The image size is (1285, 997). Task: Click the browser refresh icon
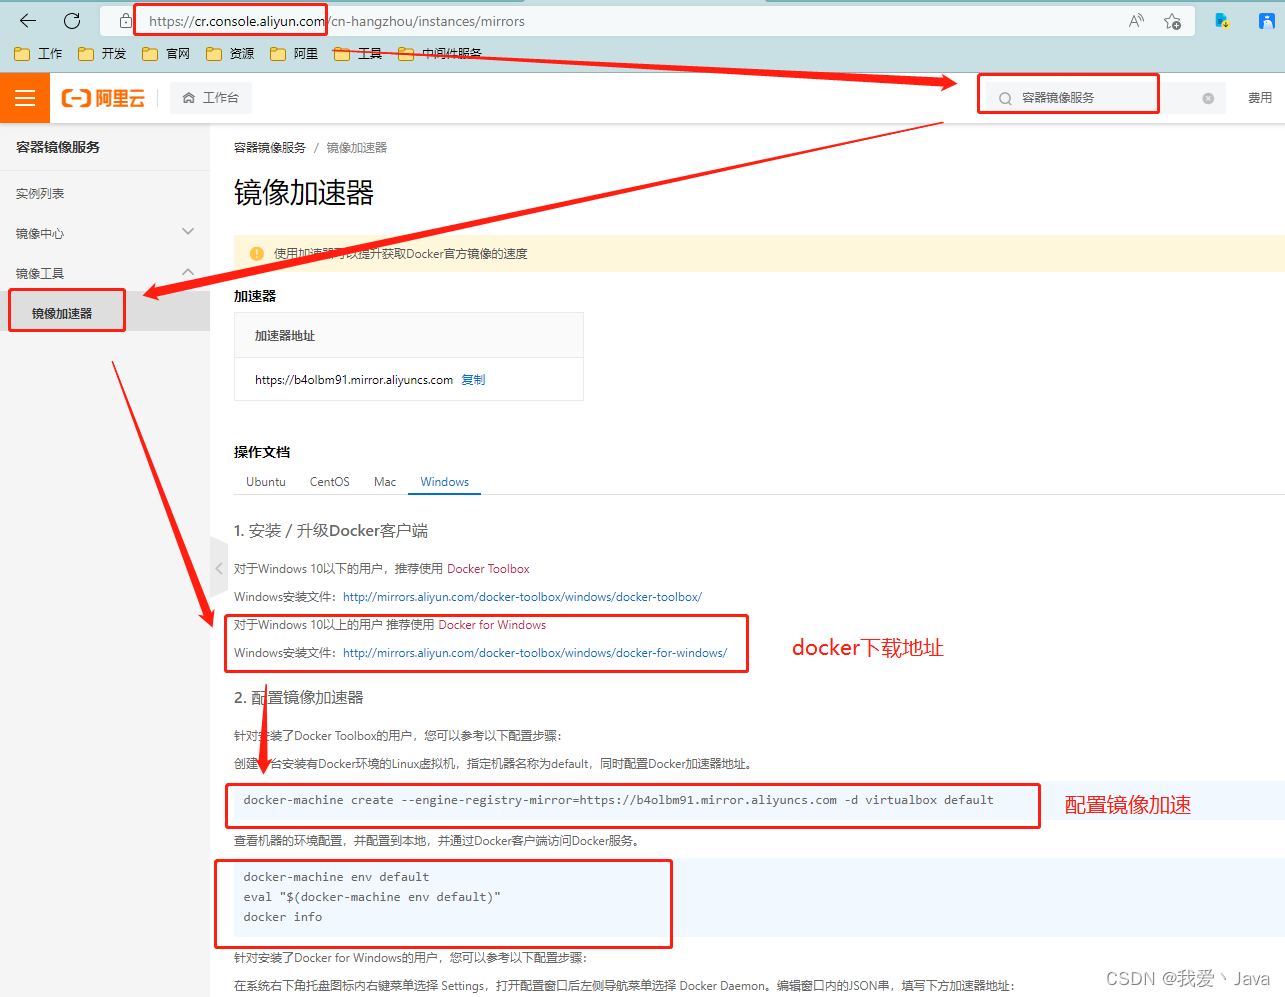72,21
